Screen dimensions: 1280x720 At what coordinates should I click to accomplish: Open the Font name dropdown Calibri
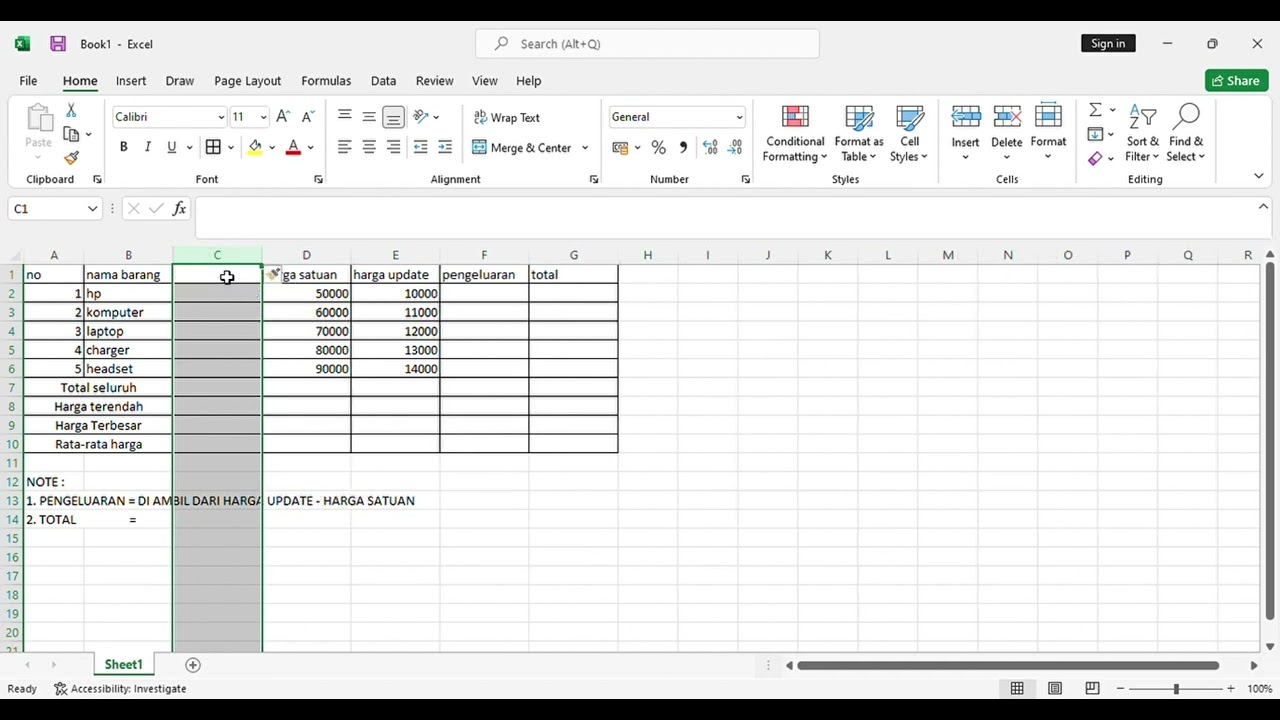[220, 118]
